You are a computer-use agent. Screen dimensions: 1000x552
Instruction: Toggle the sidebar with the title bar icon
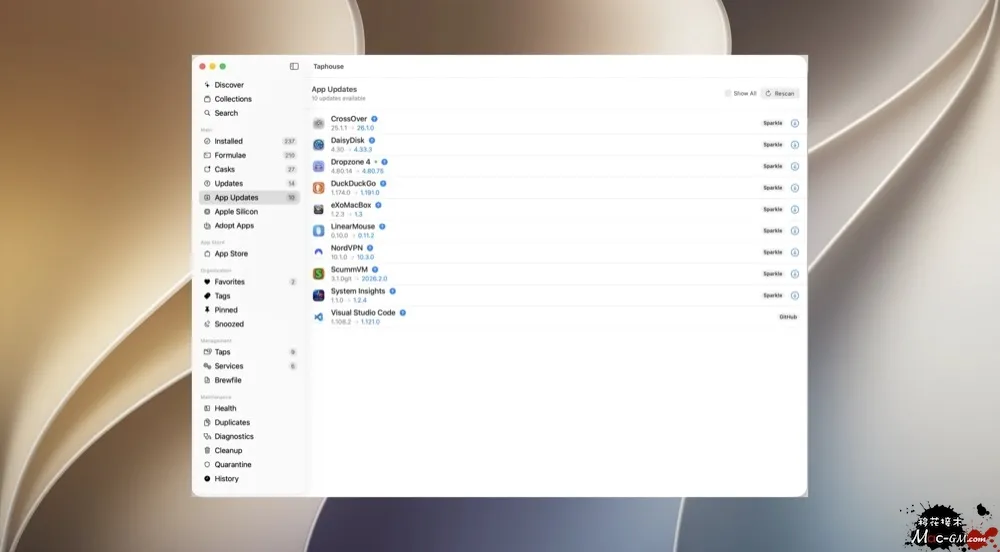click(x=294, y=66)
